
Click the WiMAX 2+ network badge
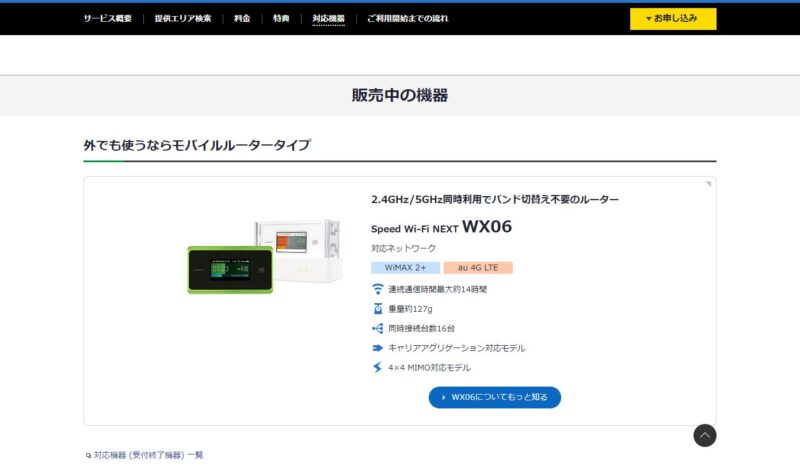(x=406, y=267)
